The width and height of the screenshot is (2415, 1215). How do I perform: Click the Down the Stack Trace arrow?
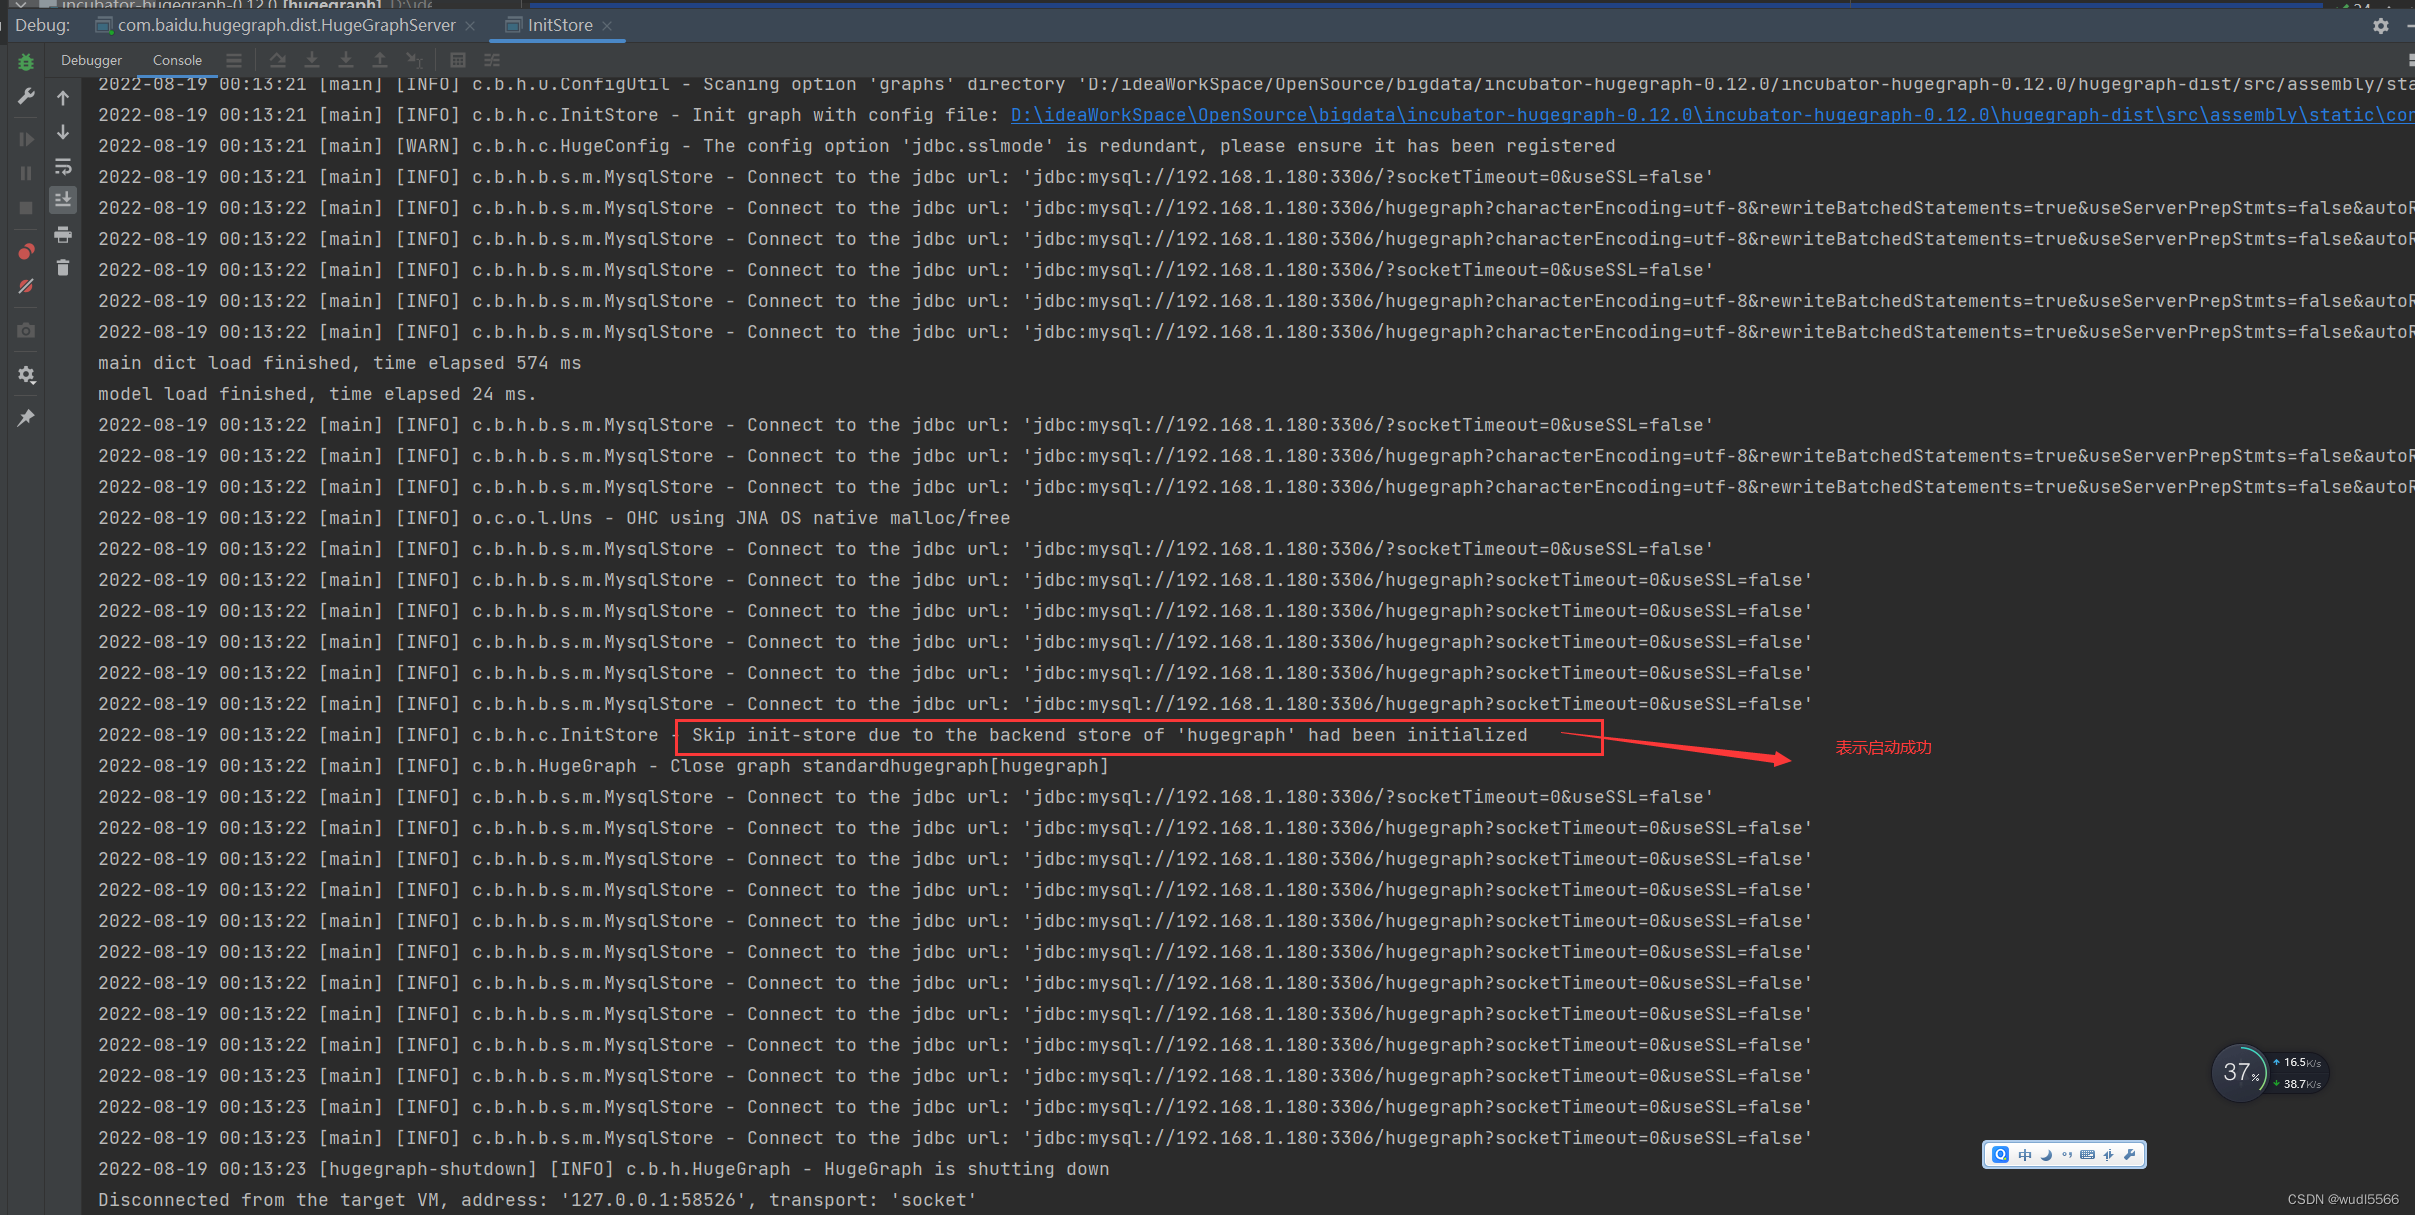(x=63, y=131)
